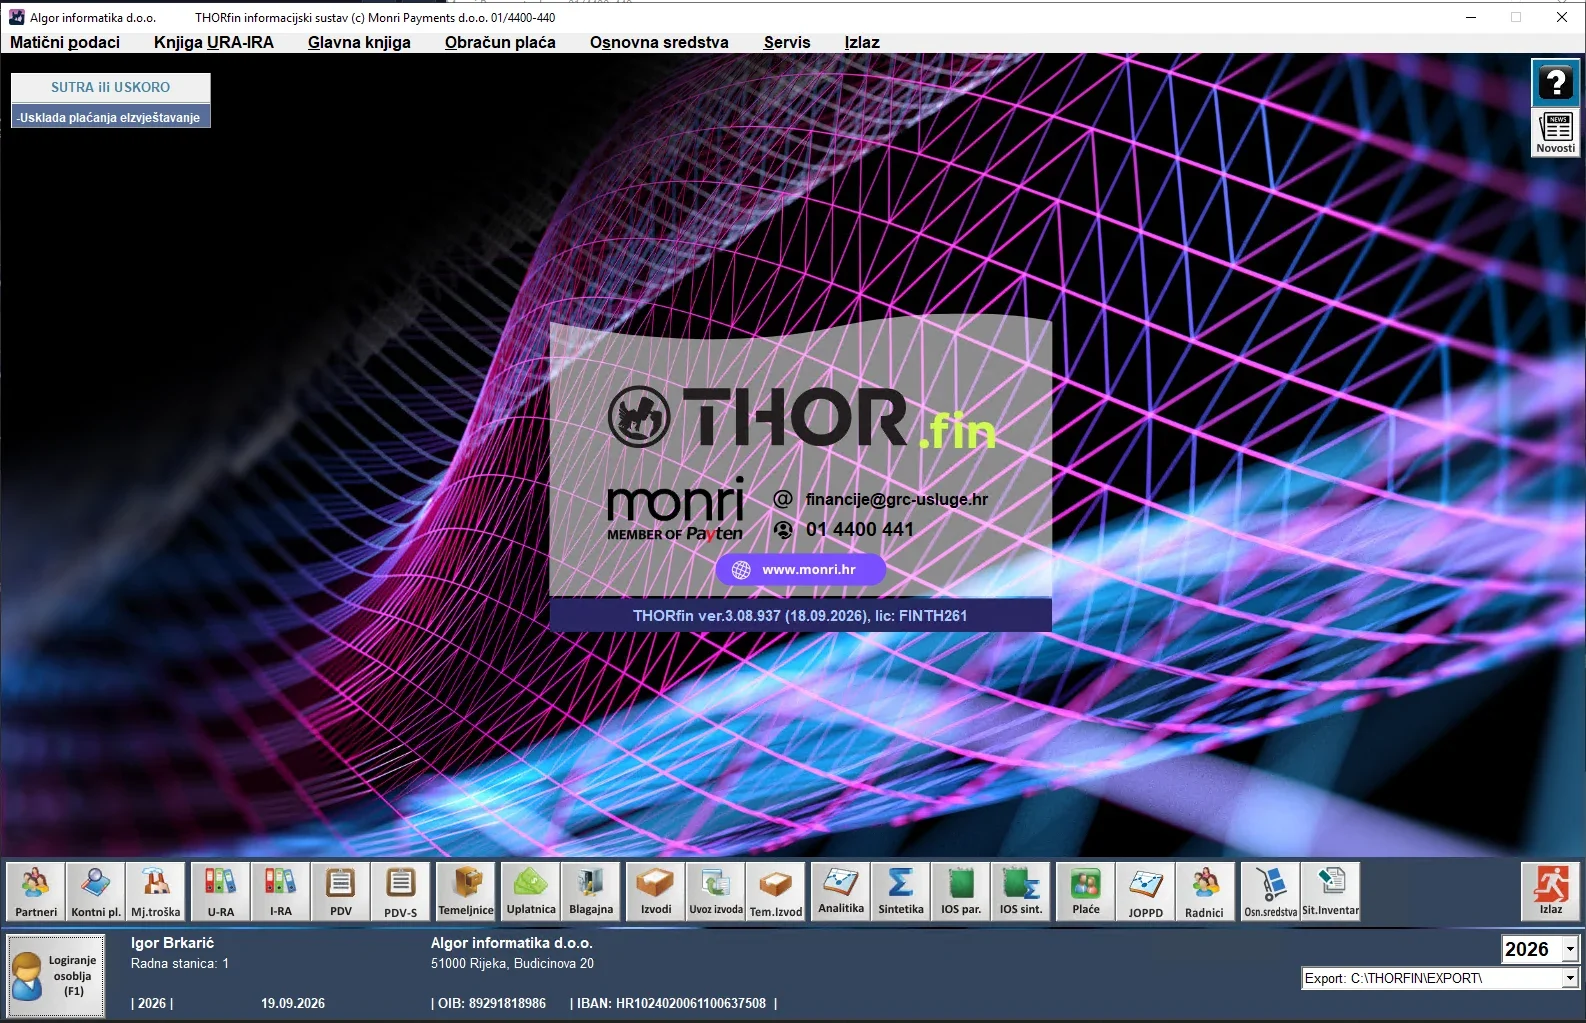
Task: Open the JOPPD form icon
Action: click(1146, 891)
